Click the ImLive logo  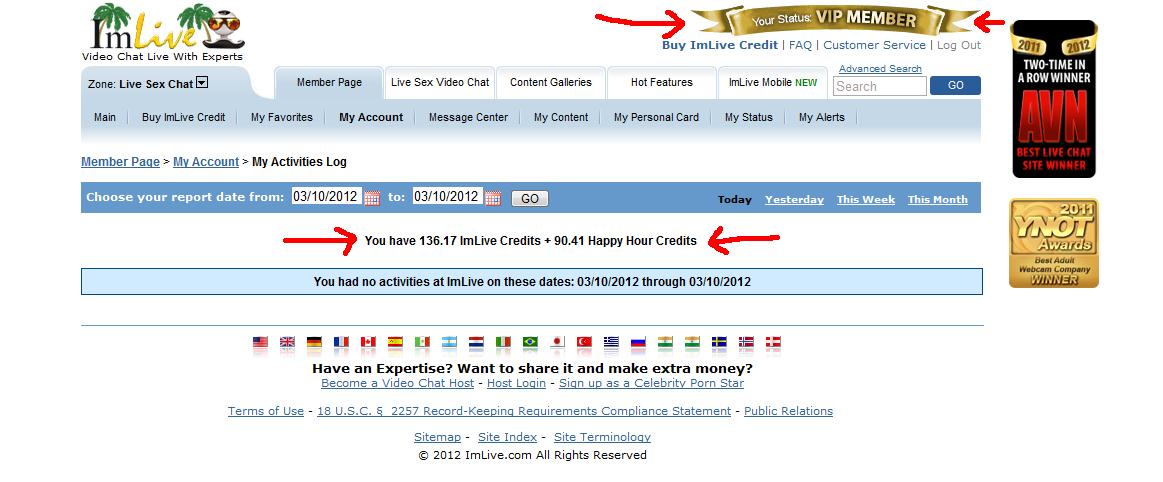pos(164,33)
